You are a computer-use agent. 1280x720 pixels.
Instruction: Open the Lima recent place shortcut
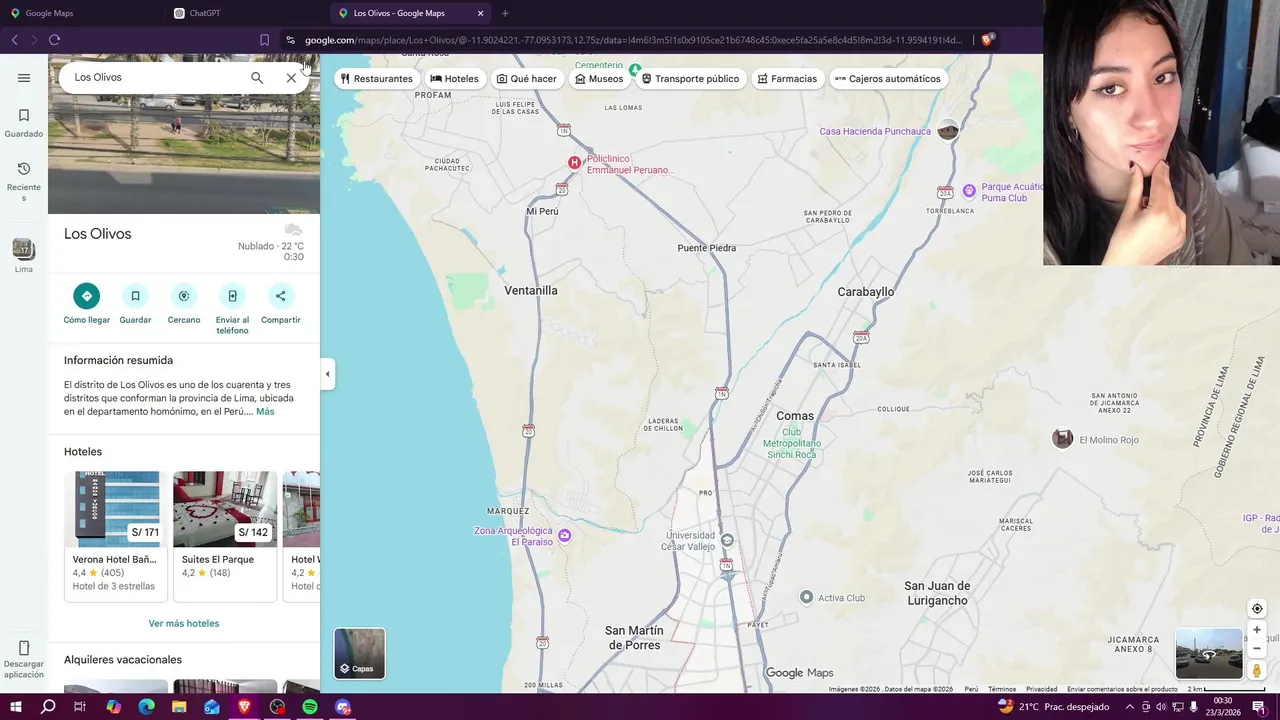[x=24, y=255]
